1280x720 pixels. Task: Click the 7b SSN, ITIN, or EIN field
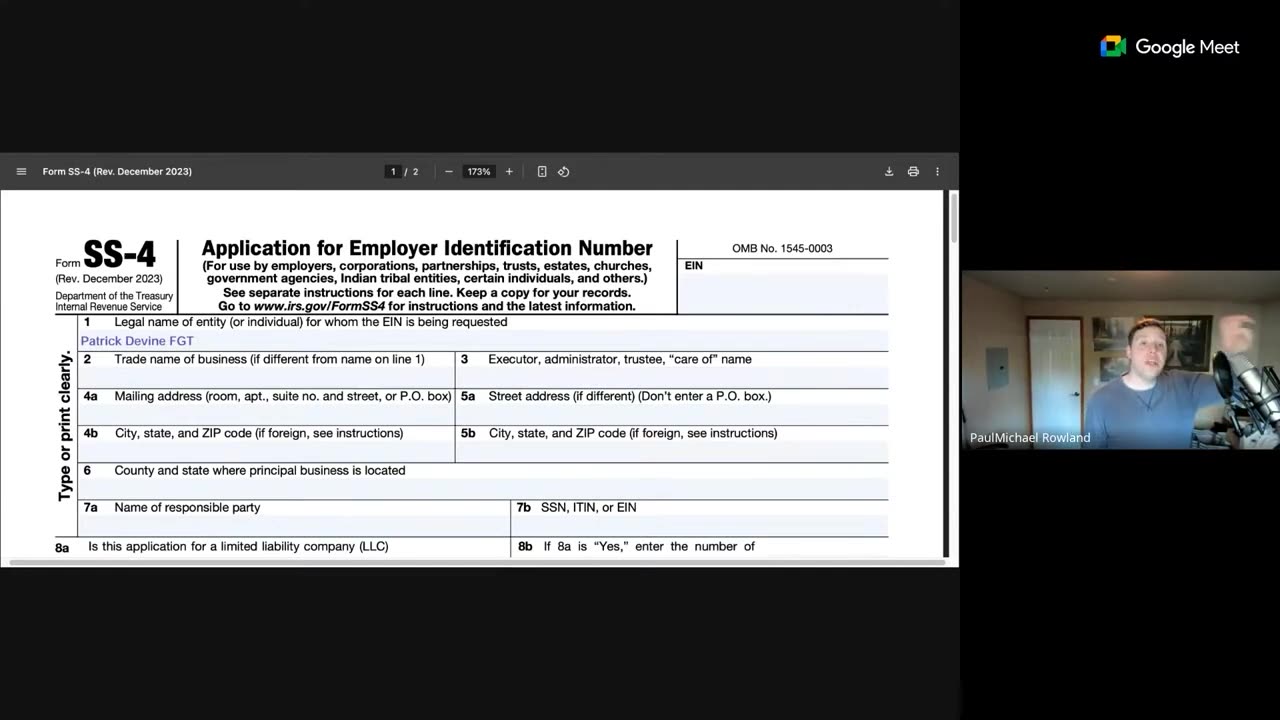coord(700,526)
